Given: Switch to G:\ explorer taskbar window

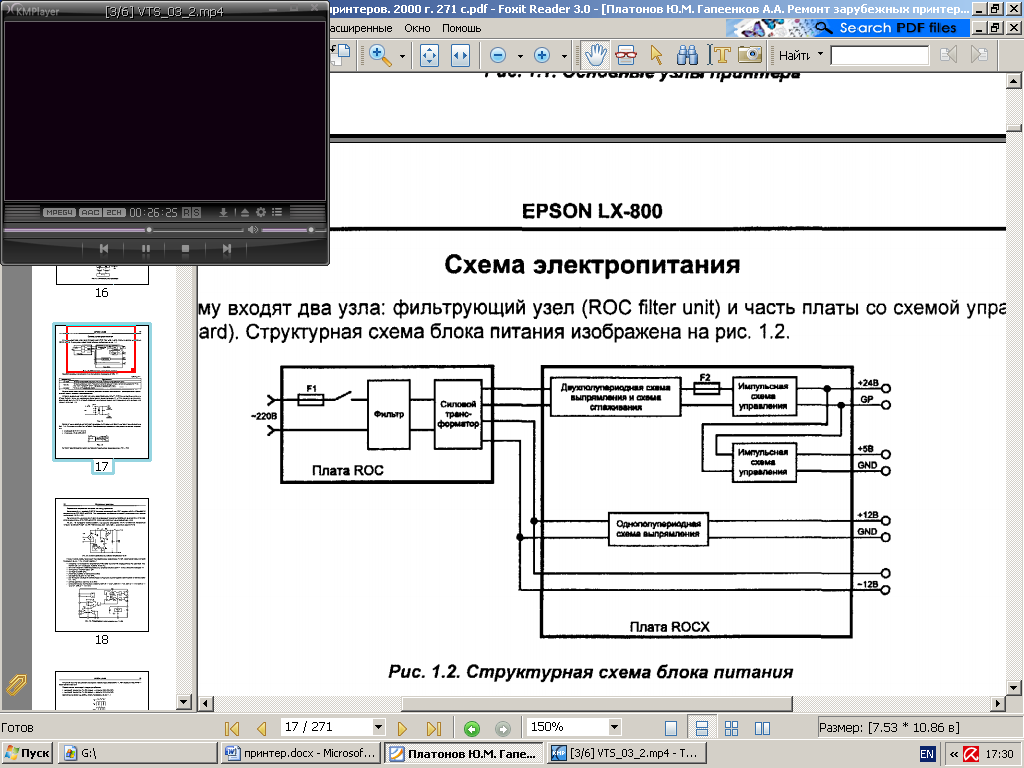Looking at the screenshot, I should click(x=137, y=754).
